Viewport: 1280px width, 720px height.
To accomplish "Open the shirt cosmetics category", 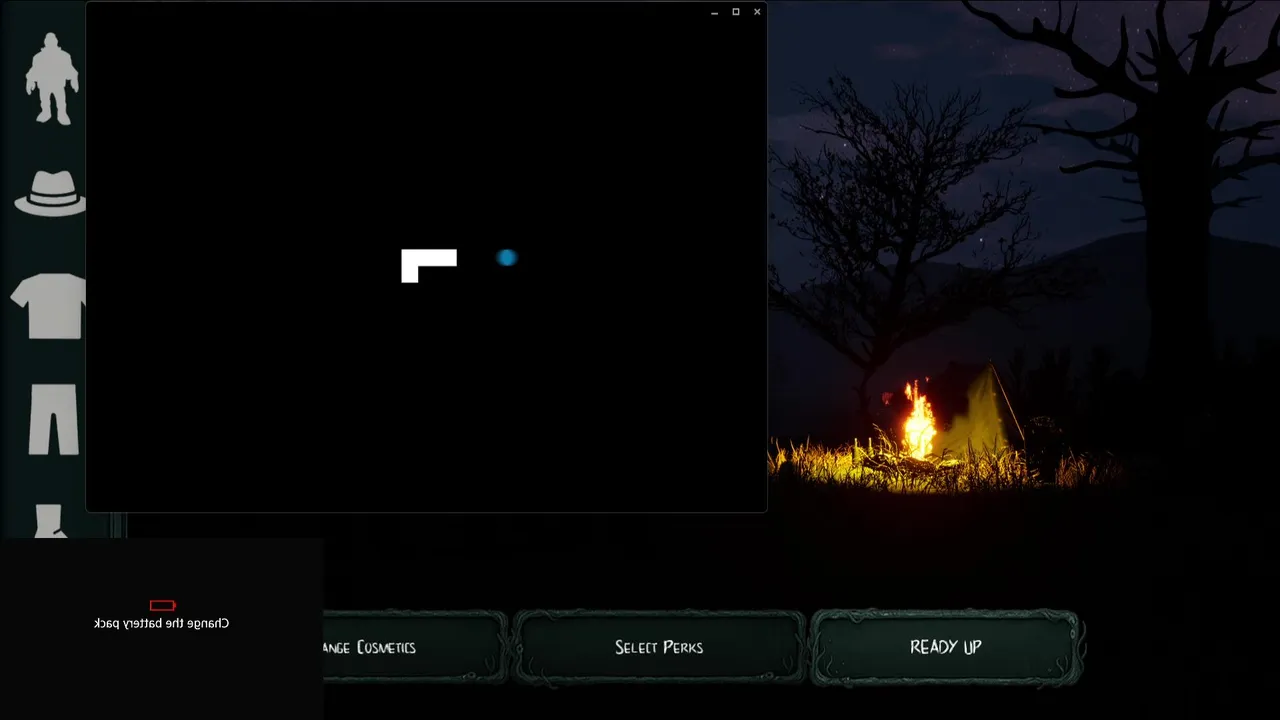I will pos(48,305).
